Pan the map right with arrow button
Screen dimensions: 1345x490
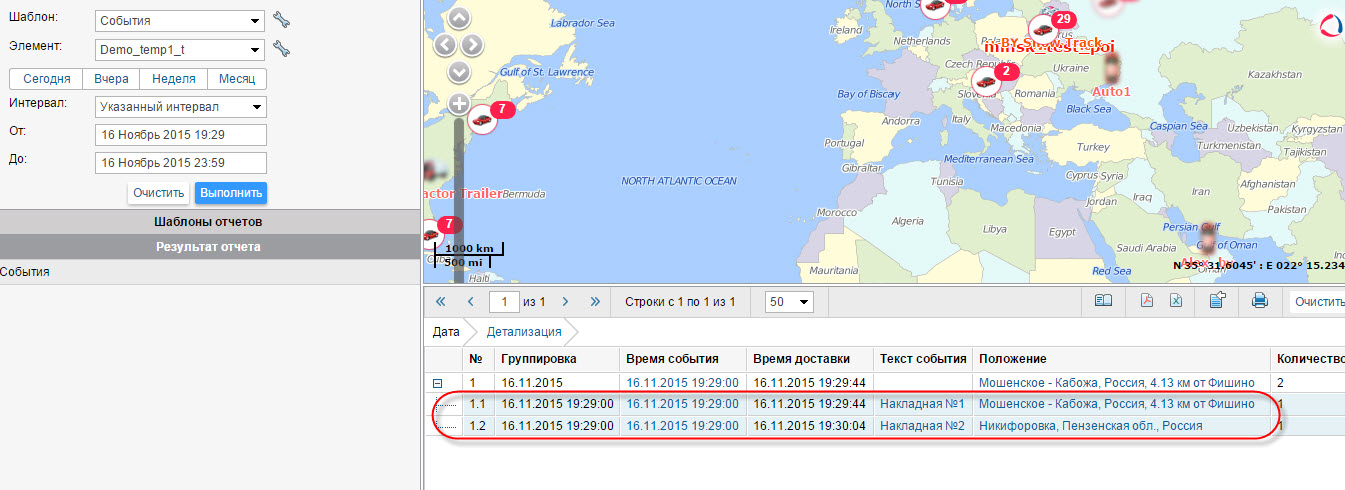click(472, 45)
